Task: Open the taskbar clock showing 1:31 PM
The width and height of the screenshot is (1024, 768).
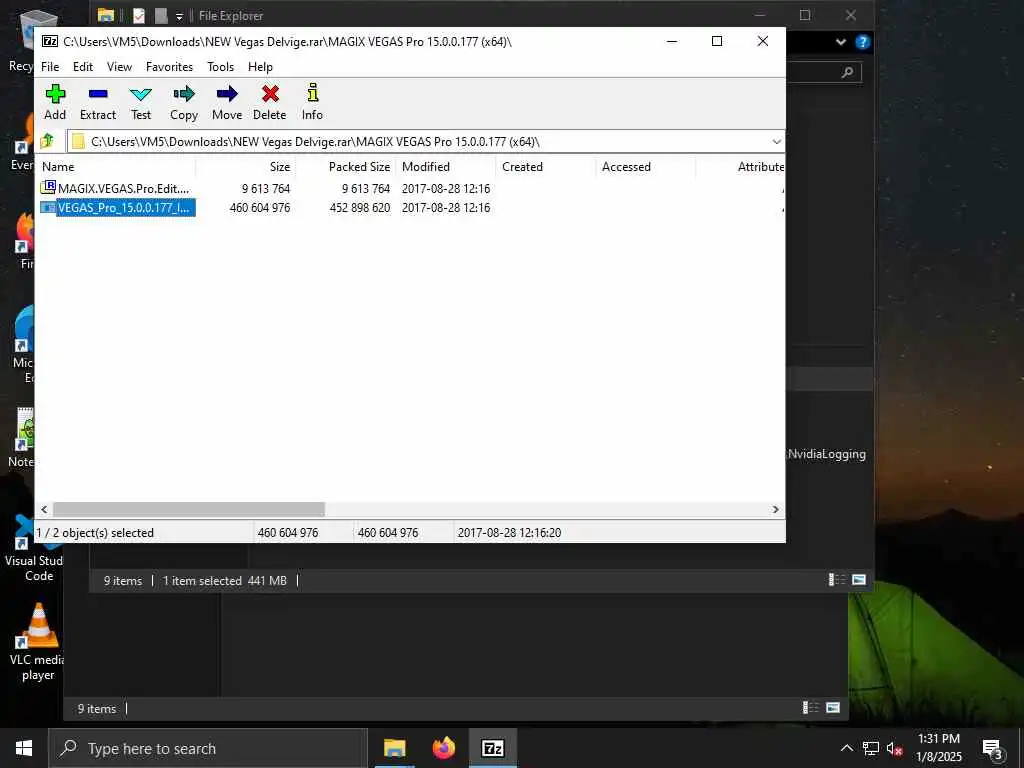Action: 938,748
